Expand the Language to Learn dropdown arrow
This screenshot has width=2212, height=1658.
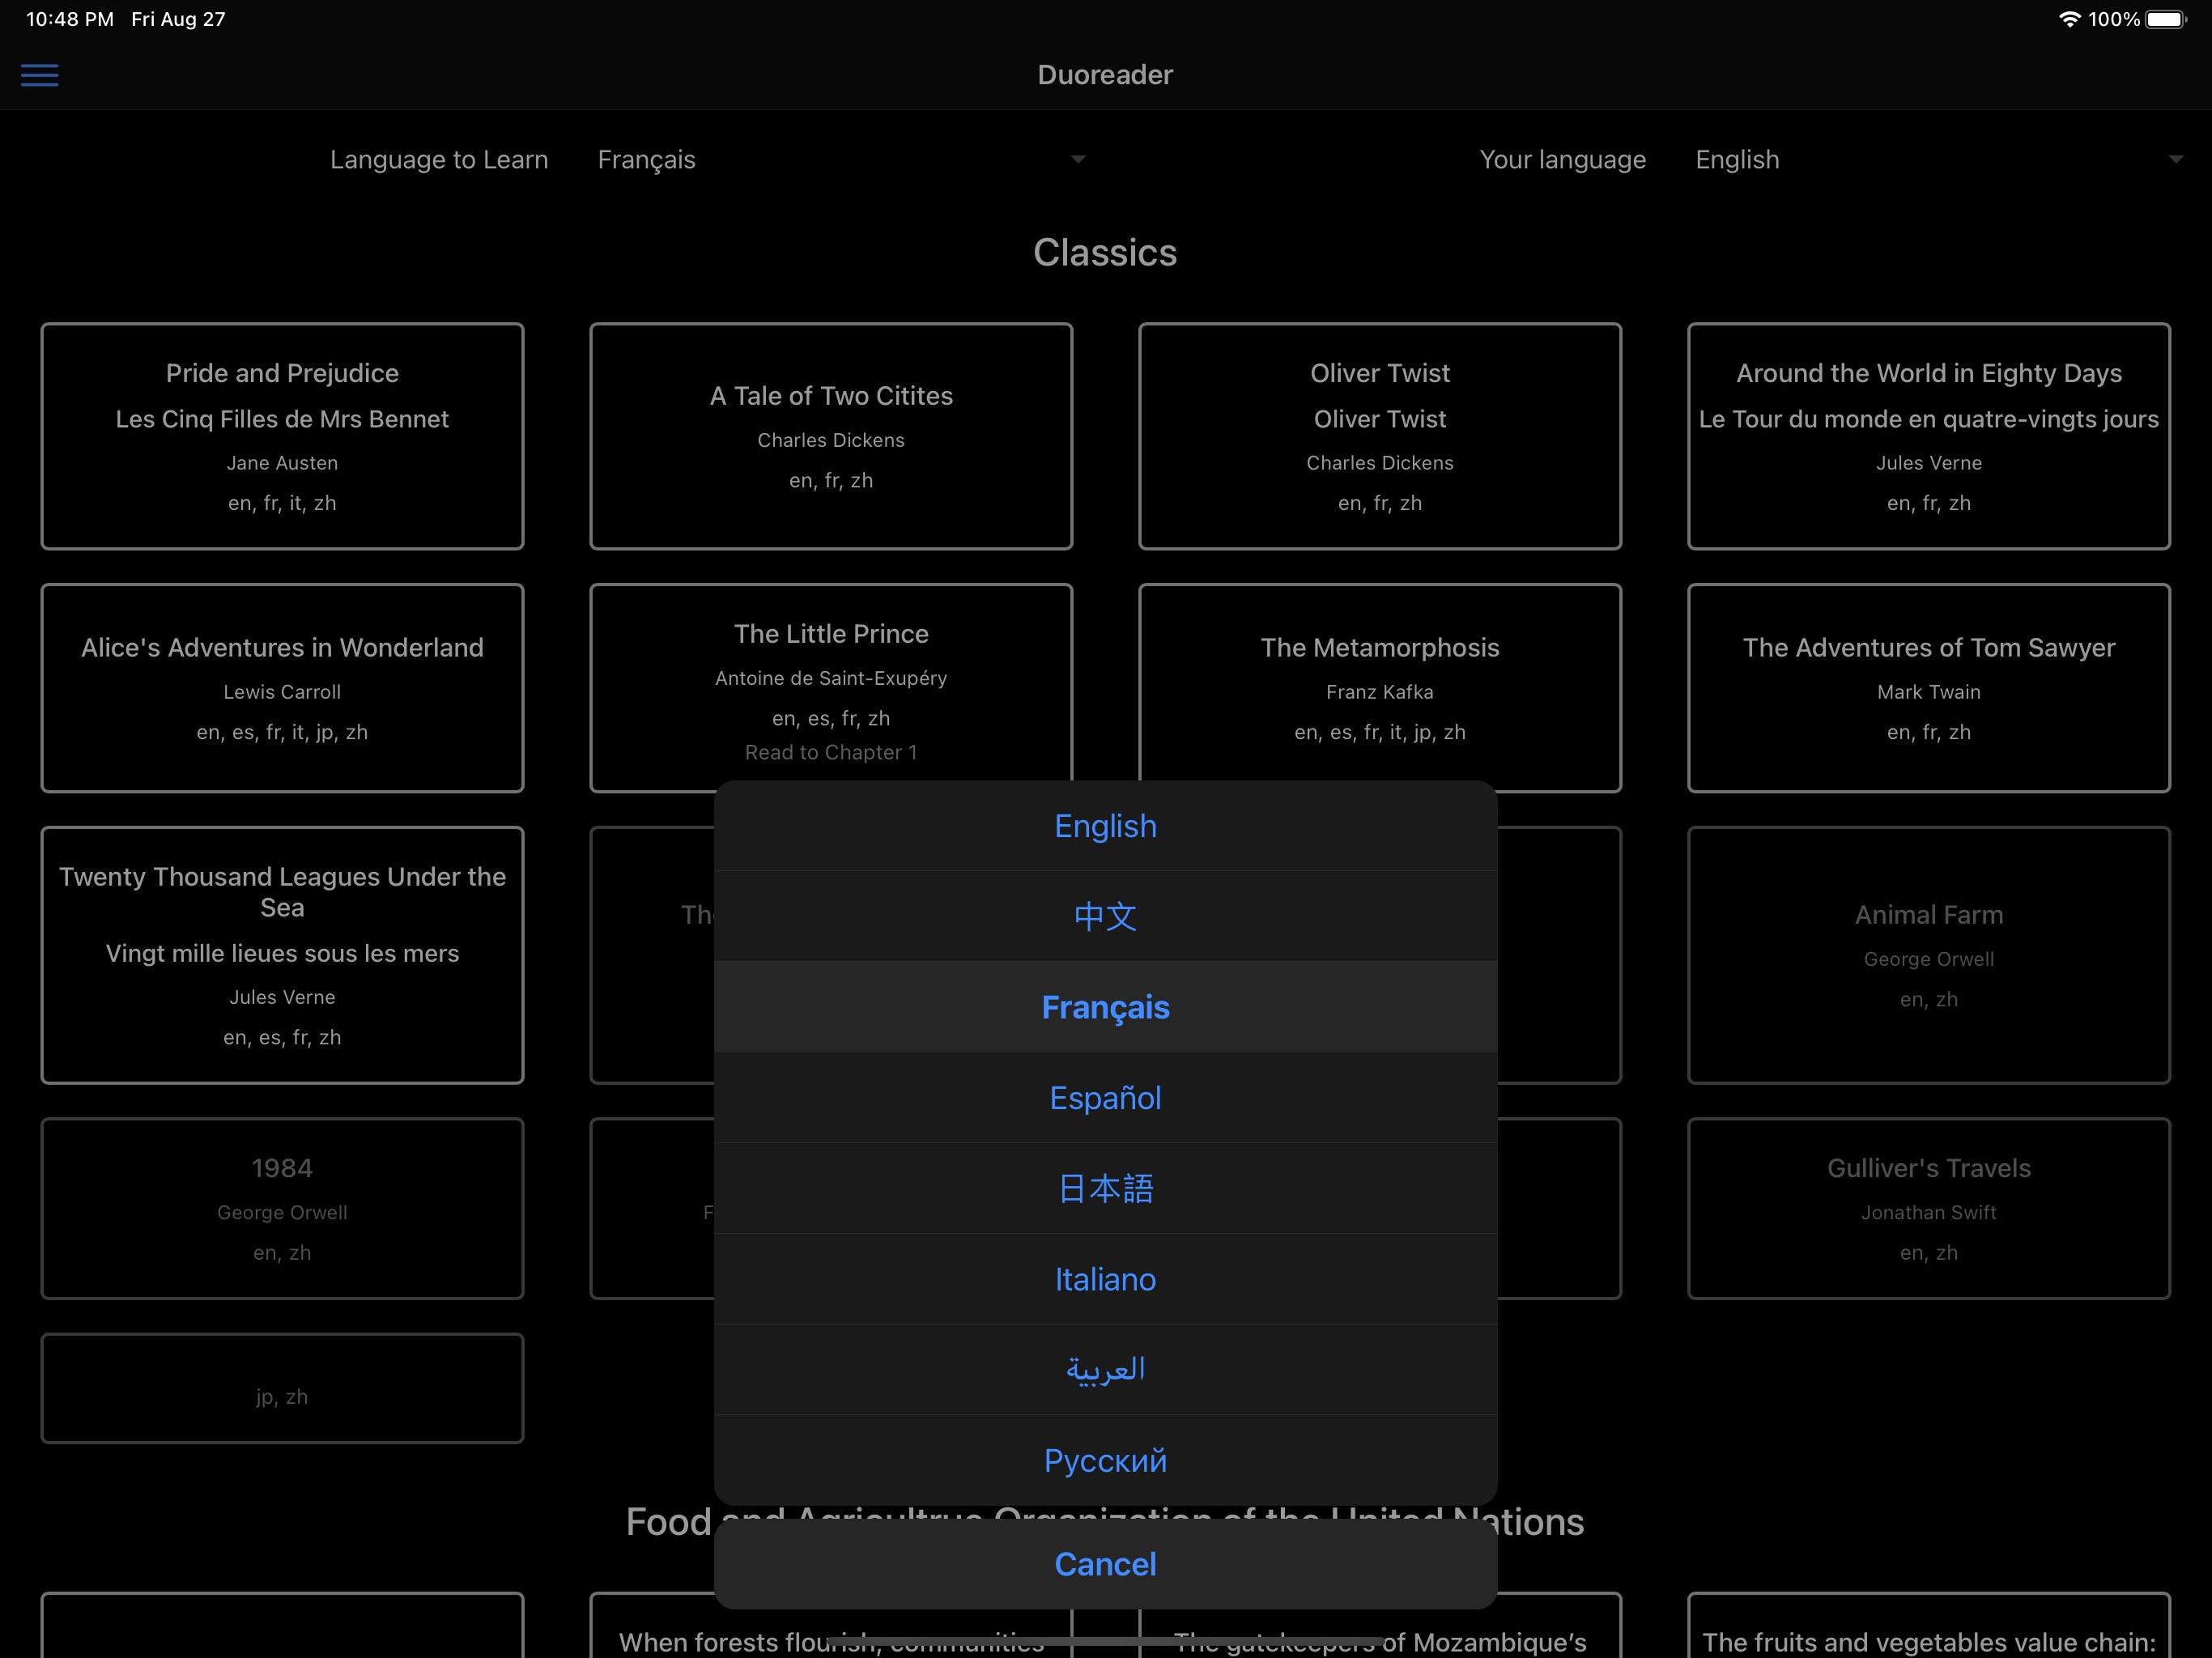[1078, 160]
